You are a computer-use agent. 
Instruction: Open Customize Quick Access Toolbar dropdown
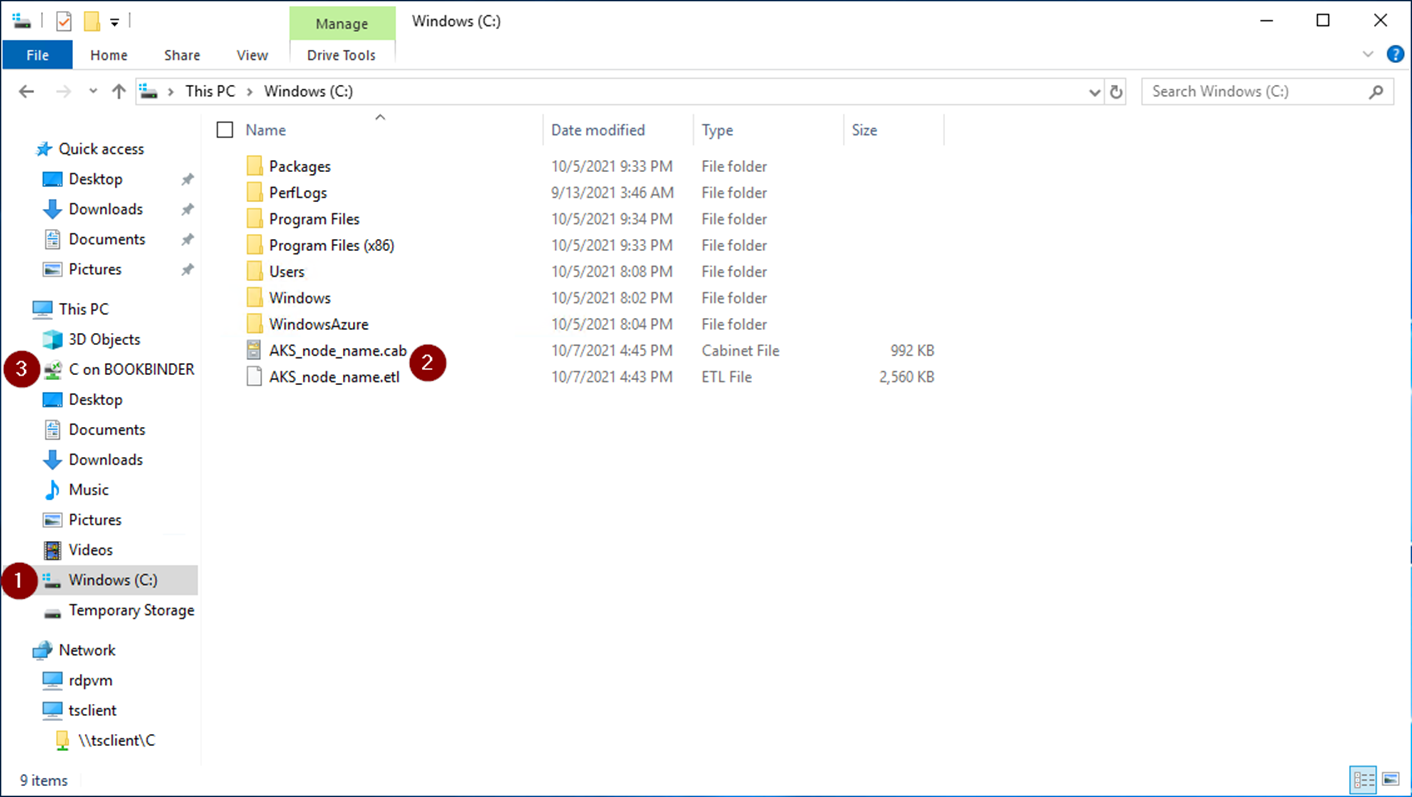click(x=115, y=21)
